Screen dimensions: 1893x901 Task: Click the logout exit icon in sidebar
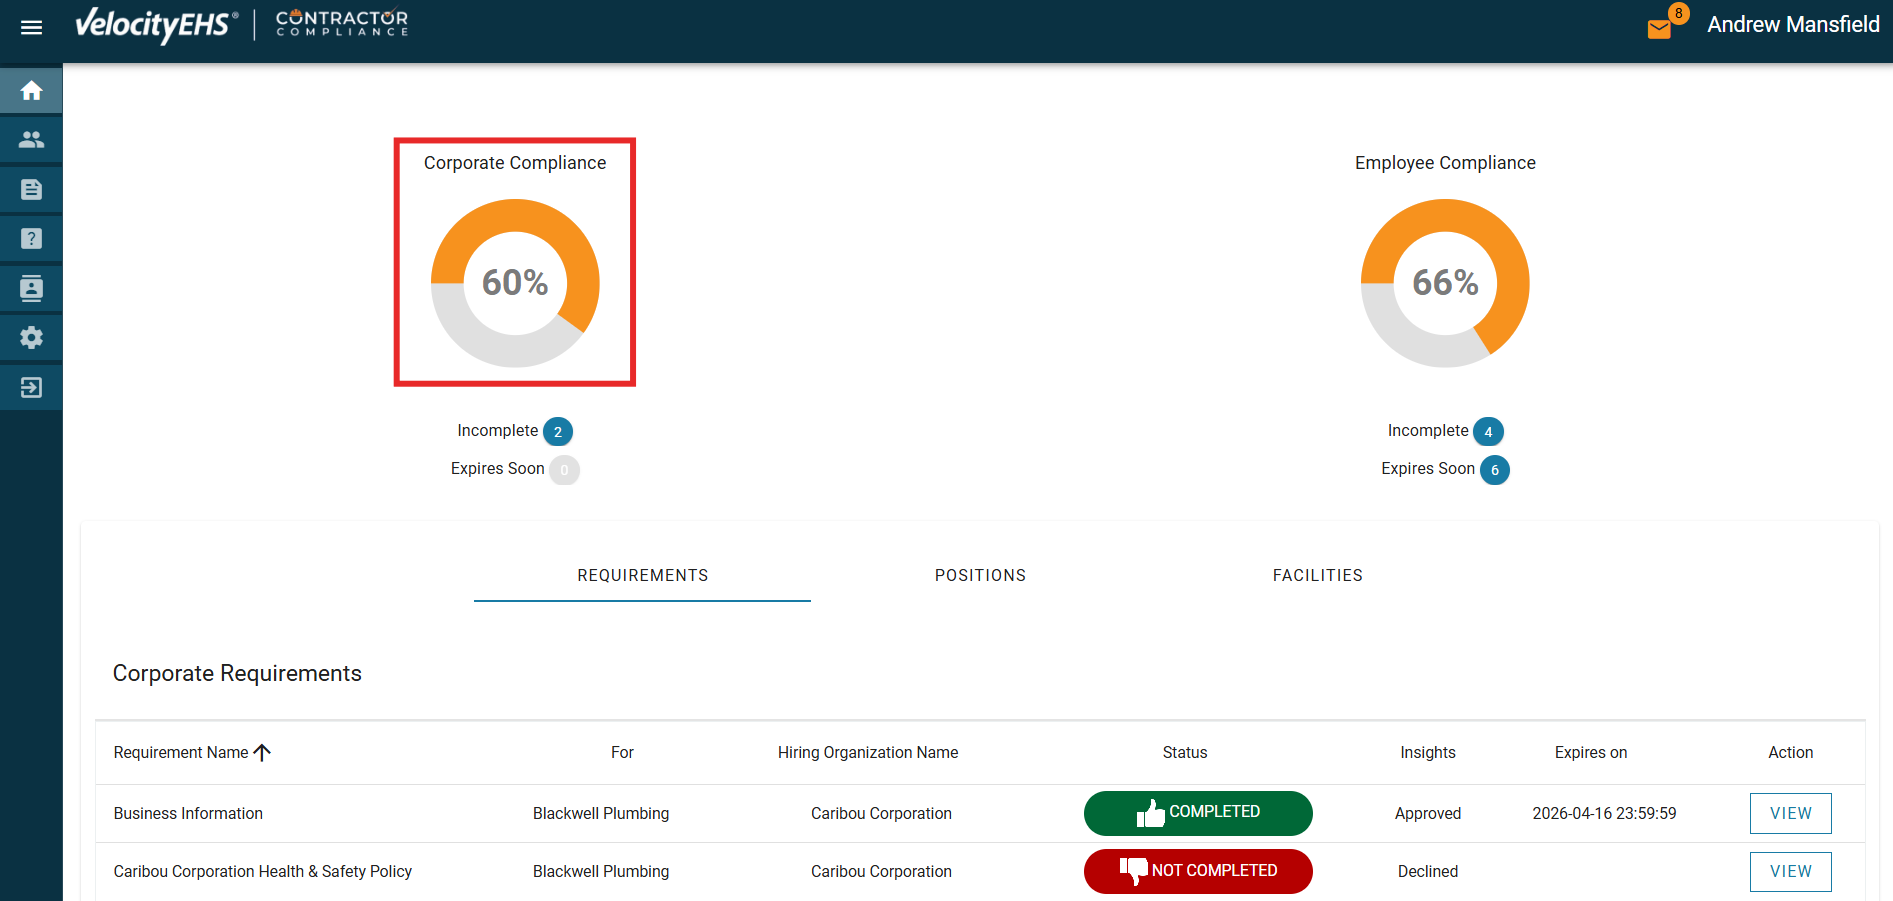[31, 388]
